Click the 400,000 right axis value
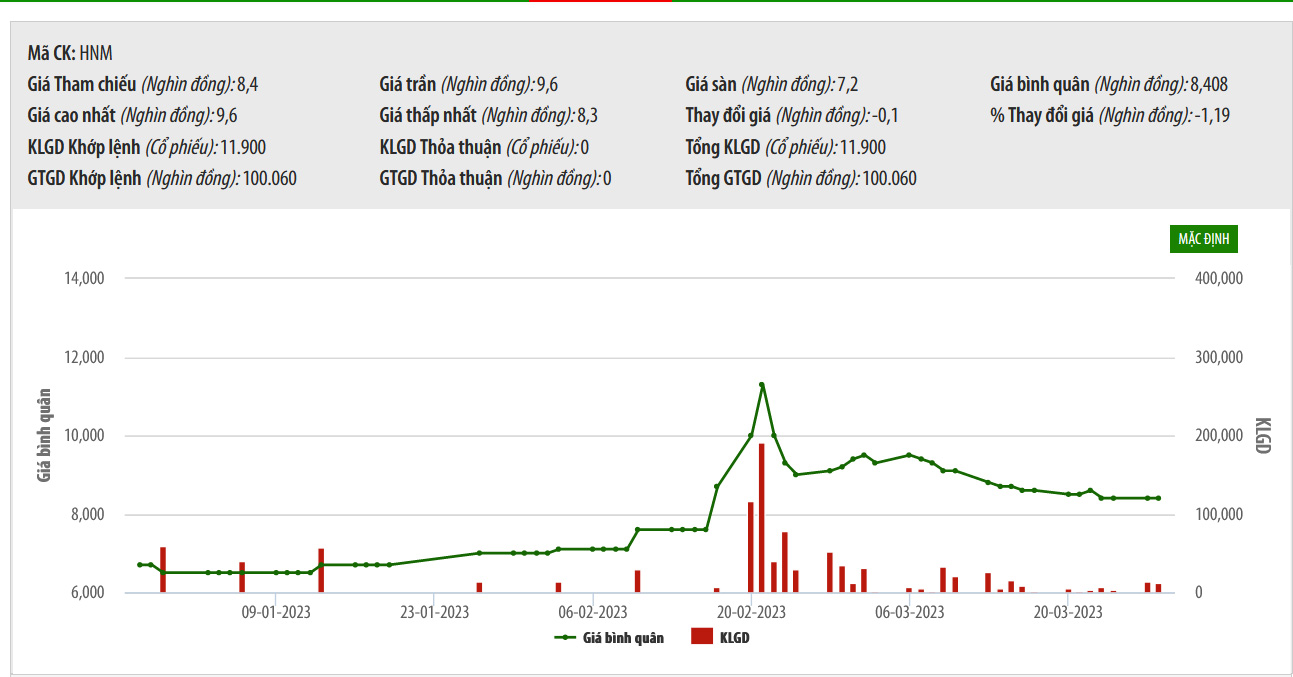 (x=1218, y=279)
